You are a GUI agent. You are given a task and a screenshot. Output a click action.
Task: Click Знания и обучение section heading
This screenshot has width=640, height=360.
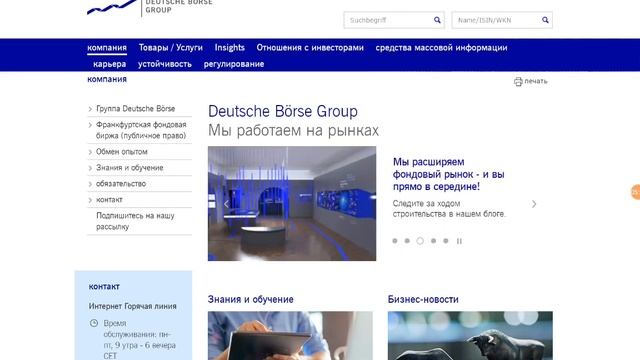click(250, 299)
